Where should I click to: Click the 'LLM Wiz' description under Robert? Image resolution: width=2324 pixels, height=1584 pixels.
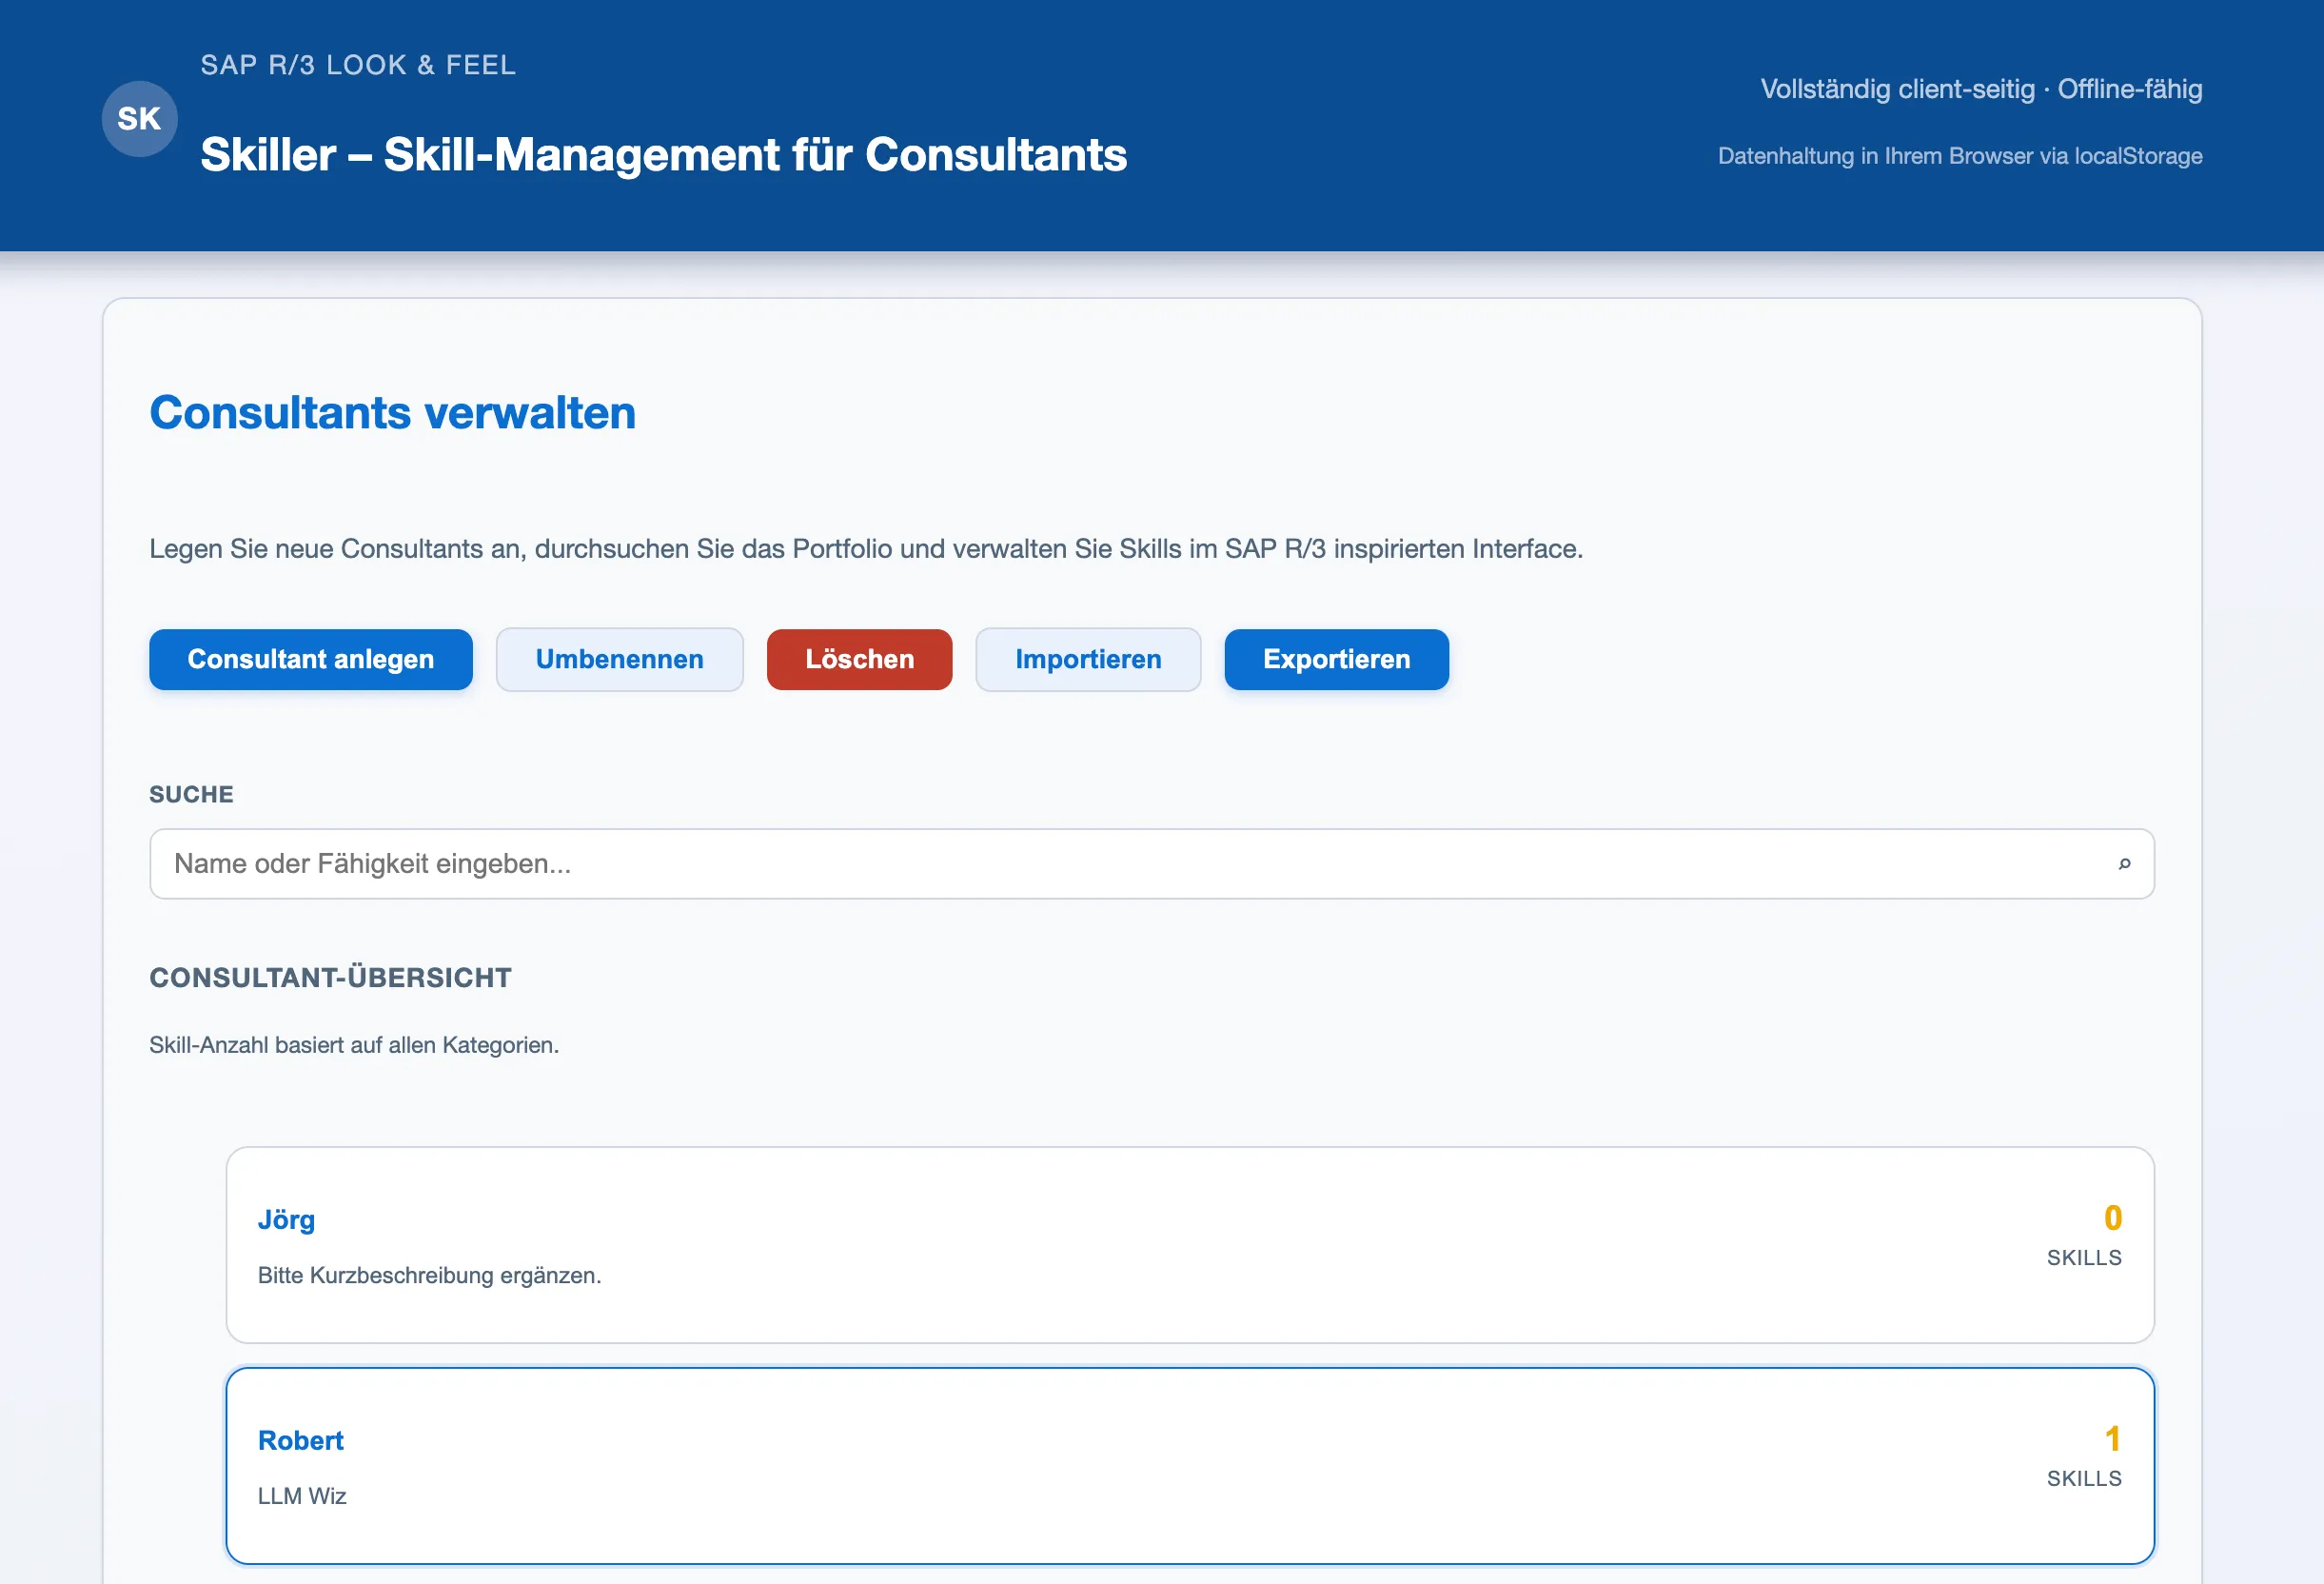(301, 1496)
